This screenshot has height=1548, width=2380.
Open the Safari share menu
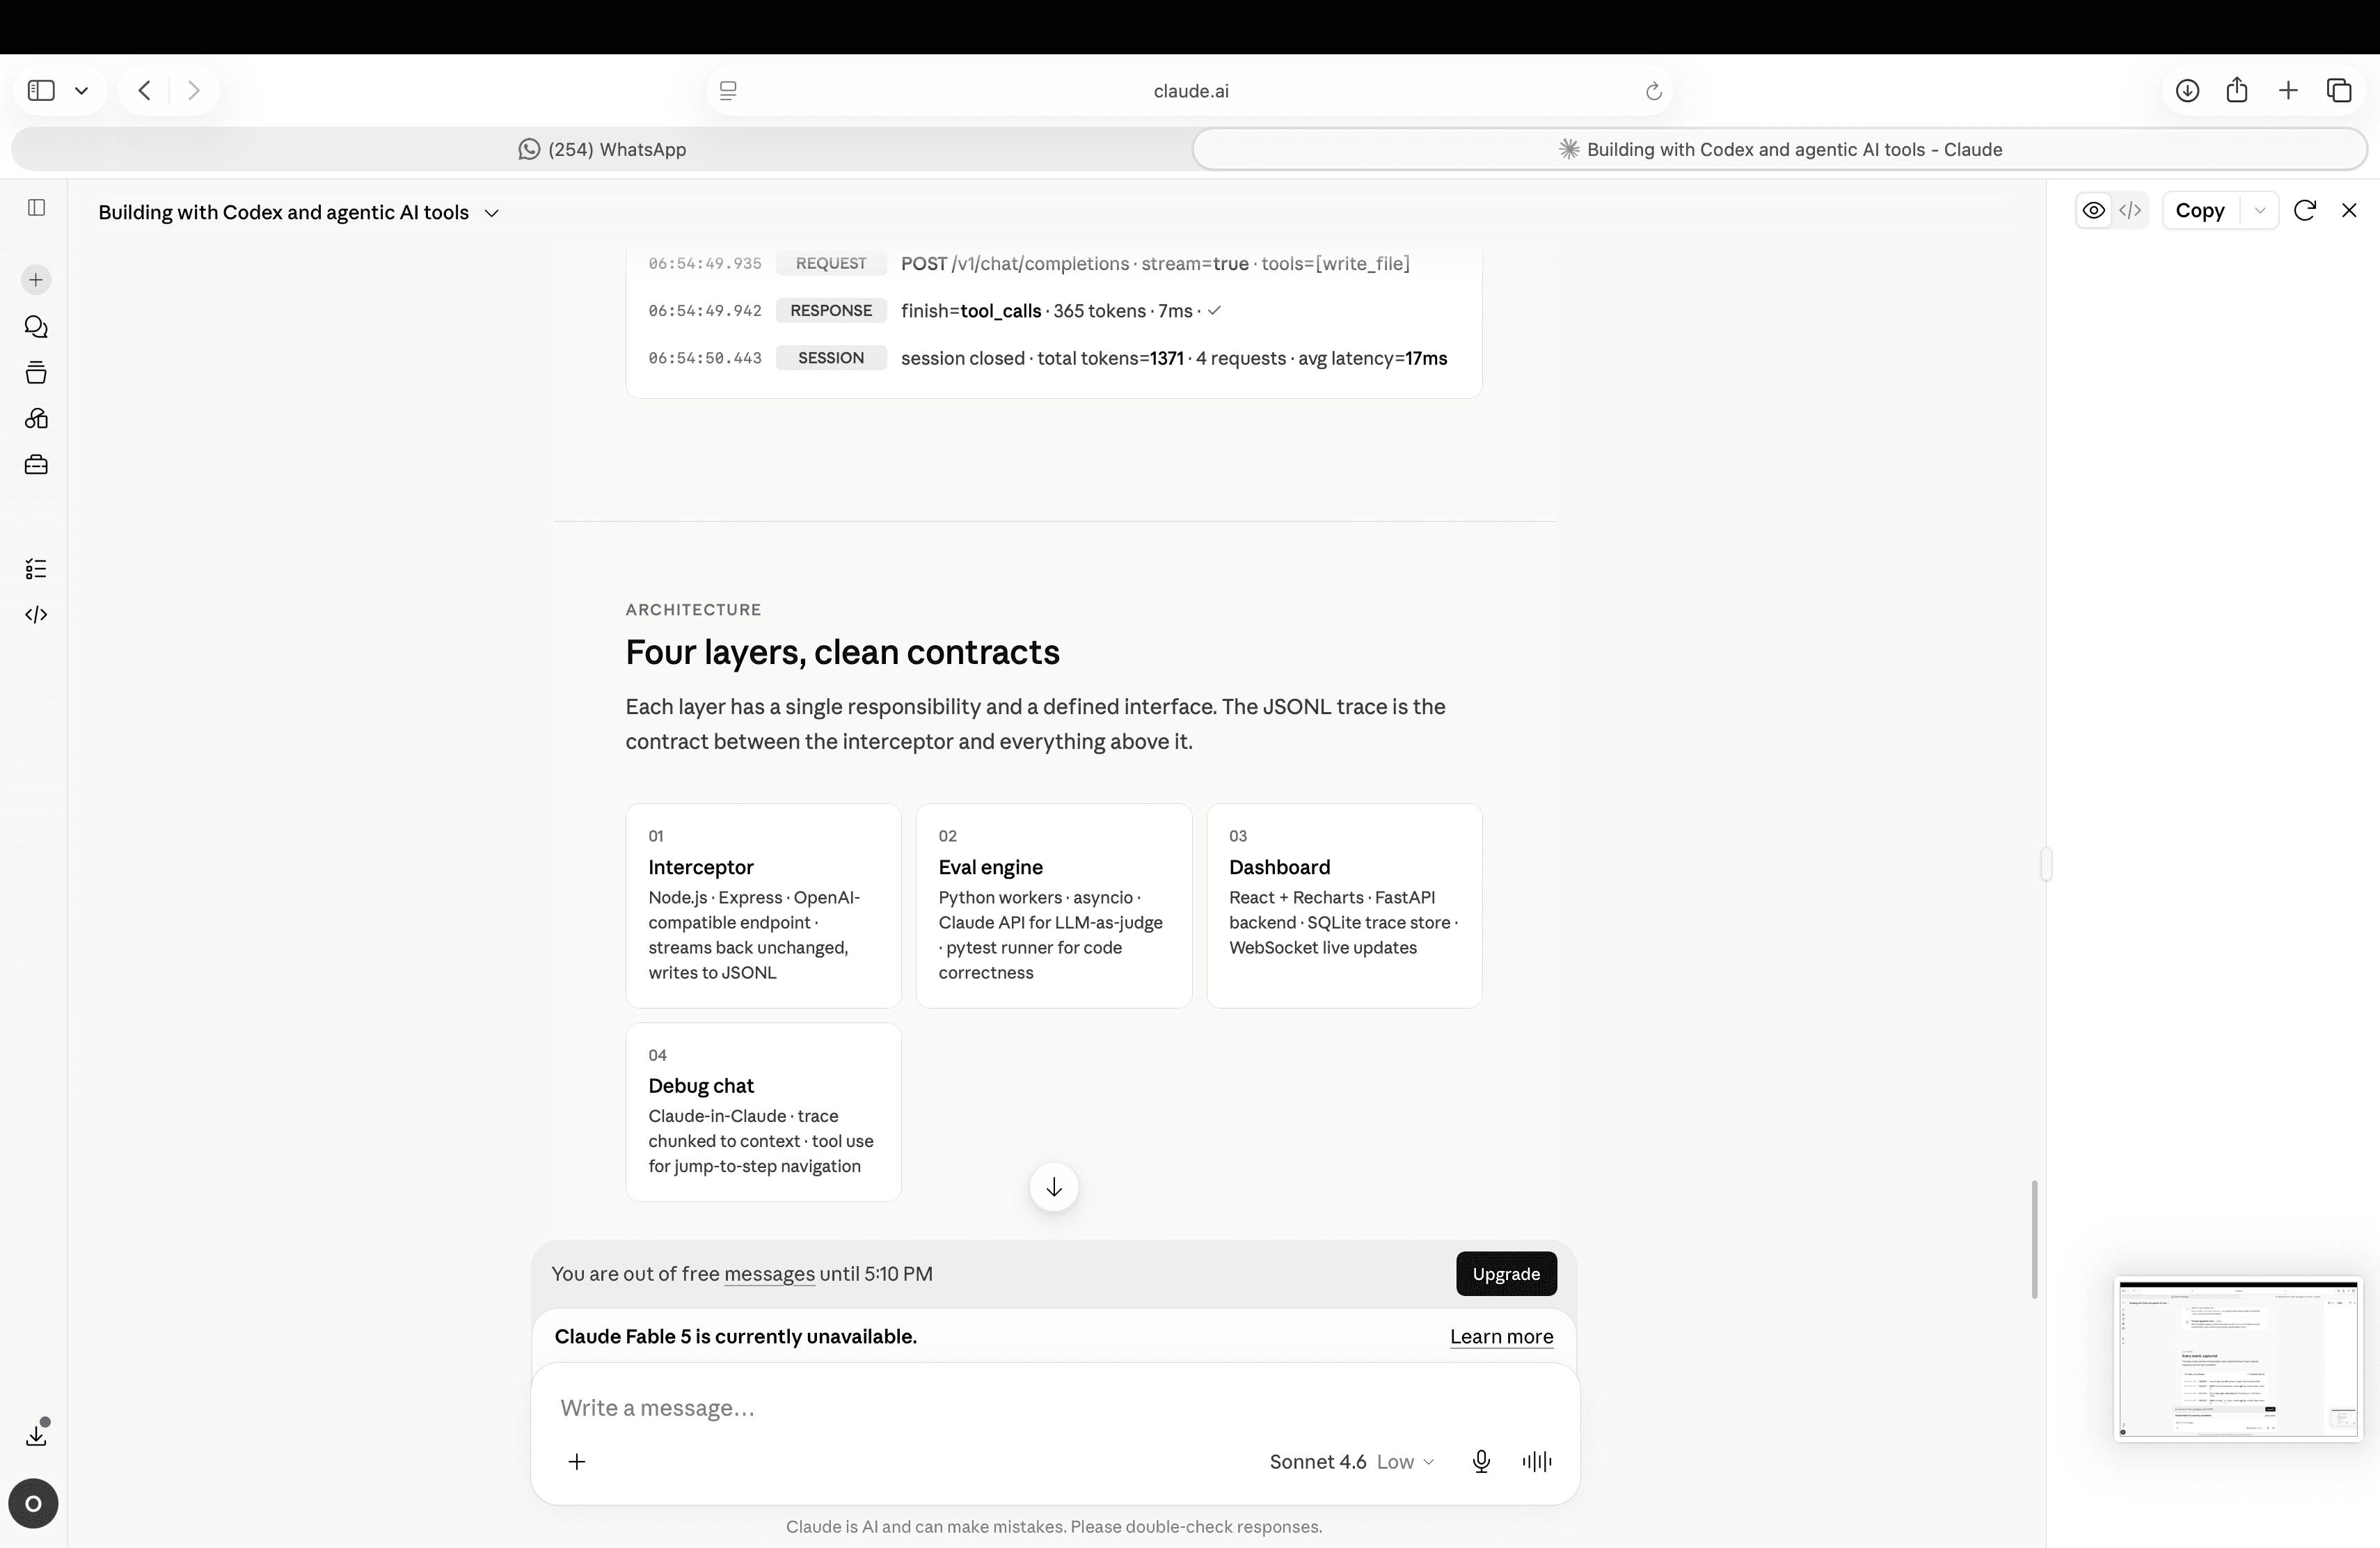click(2237, 91)
